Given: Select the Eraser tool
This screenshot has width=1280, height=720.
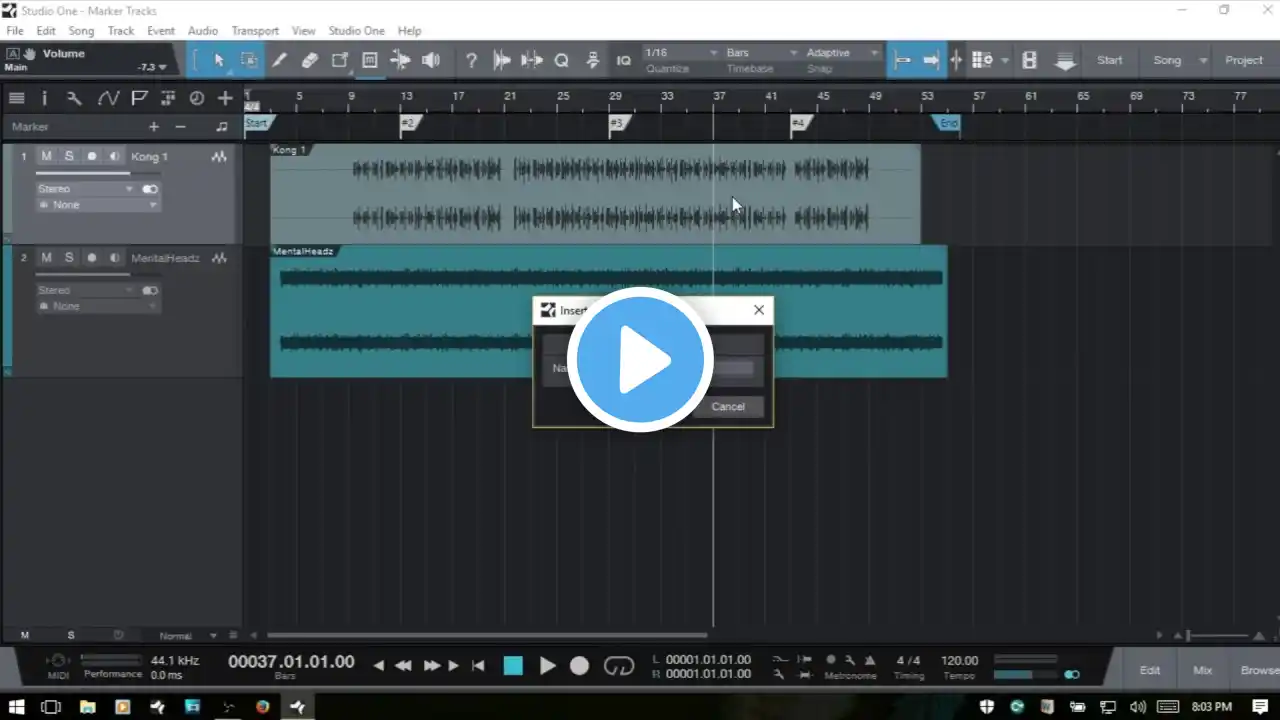Looking at the screenshot, I should (309, 60).
